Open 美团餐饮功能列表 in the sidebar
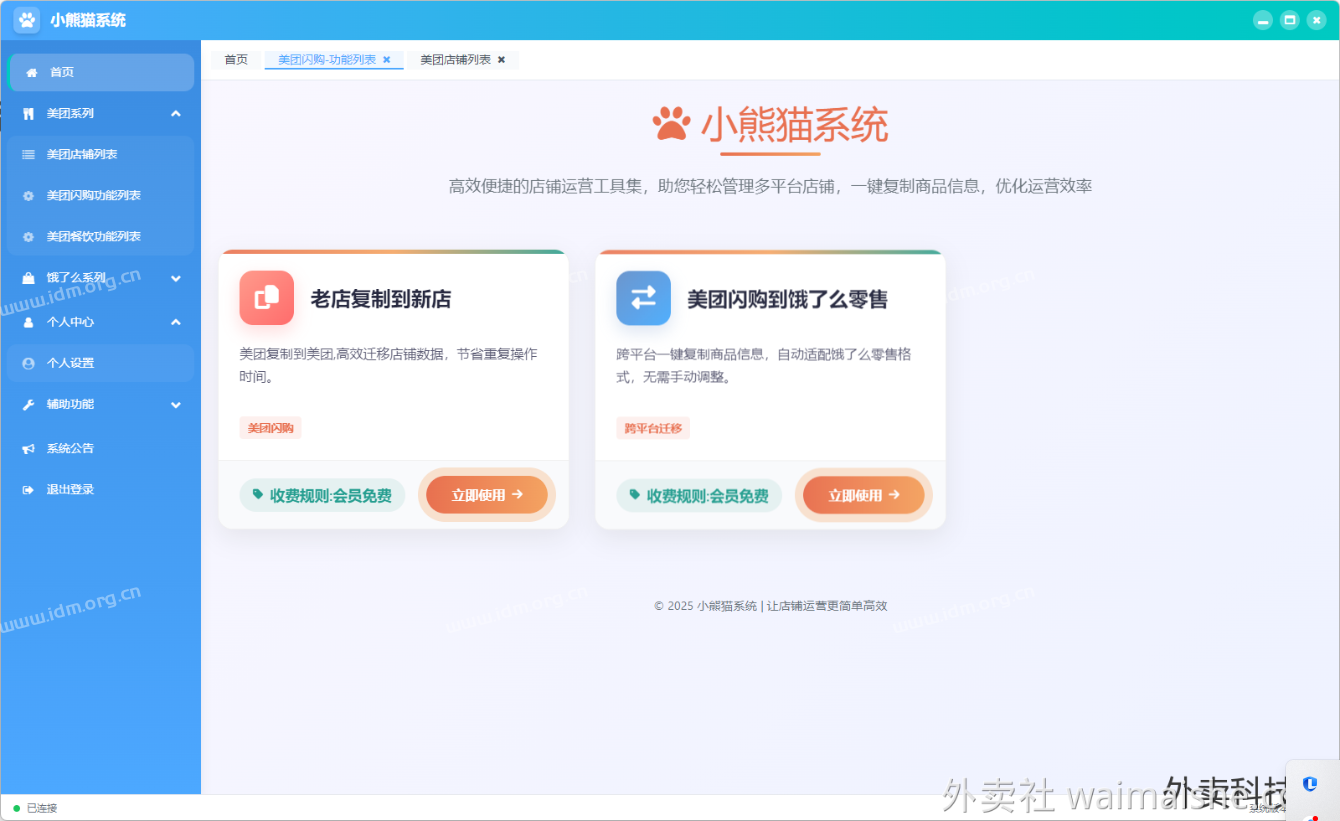Viewport: 1340px width, 821px height. click(x=100, y=237)
